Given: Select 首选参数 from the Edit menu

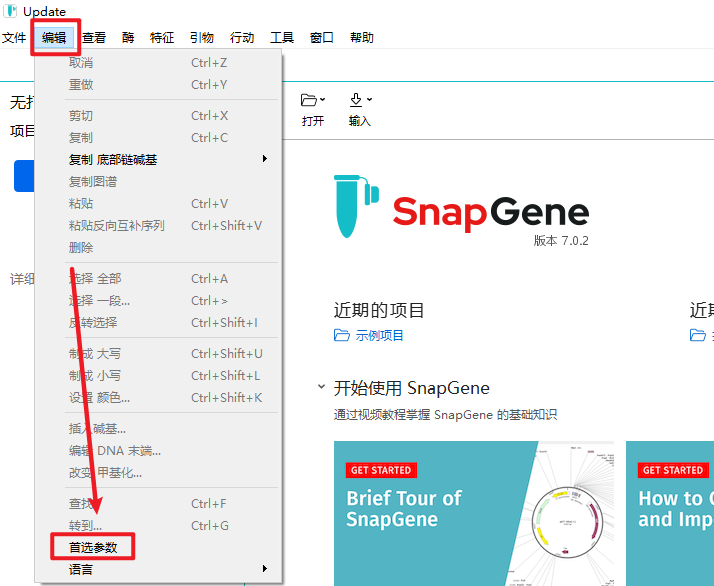Looking at the screenshot, I should pos(93,547).
